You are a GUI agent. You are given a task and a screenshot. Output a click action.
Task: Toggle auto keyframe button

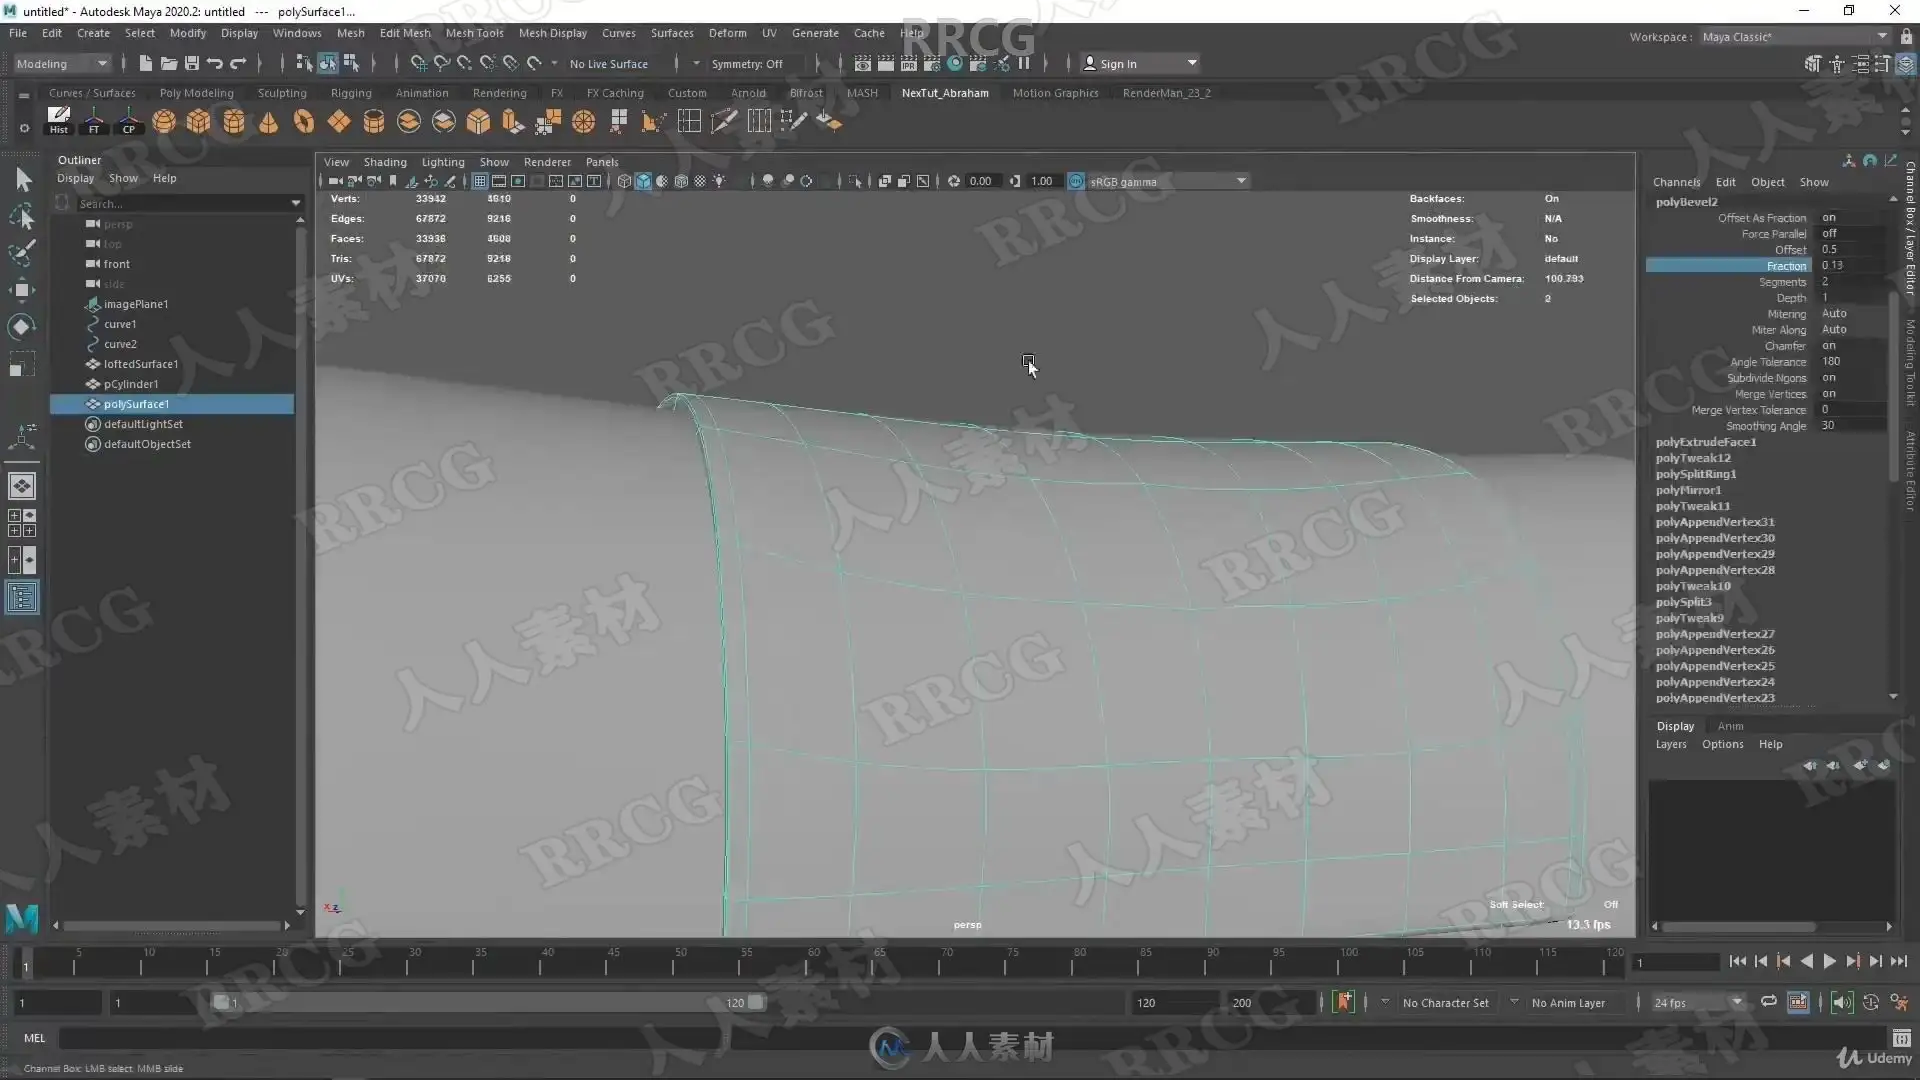(1343, 1002)
